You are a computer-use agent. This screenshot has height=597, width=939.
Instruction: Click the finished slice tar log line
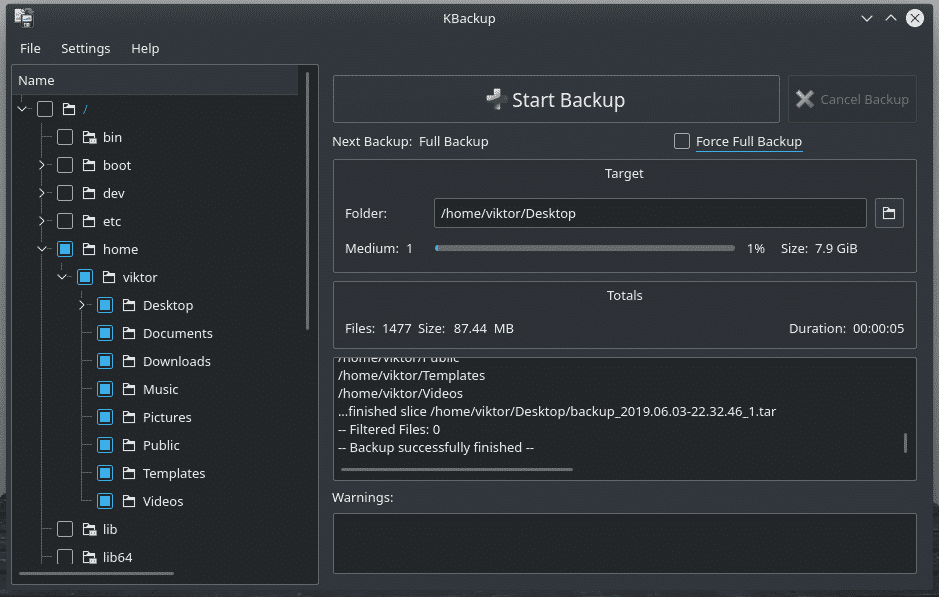557,412
